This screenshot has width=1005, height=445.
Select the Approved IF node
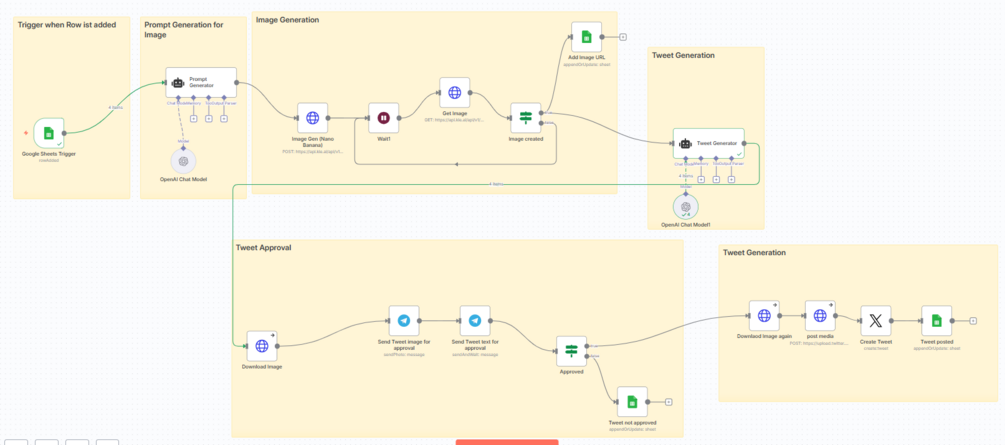(572, 351)
